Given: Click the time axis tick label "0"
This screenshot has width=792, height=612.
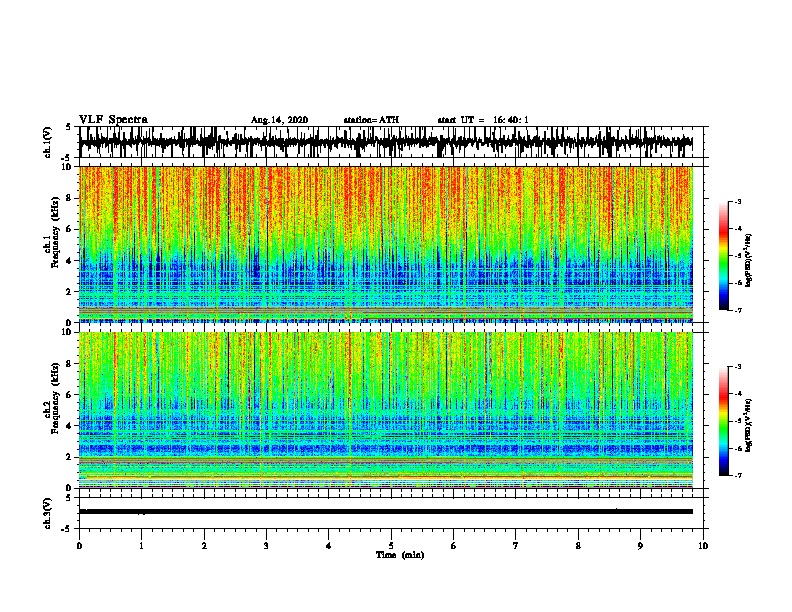Looking at the screenshot, I should pyautogui.click(x=79, y=545).
